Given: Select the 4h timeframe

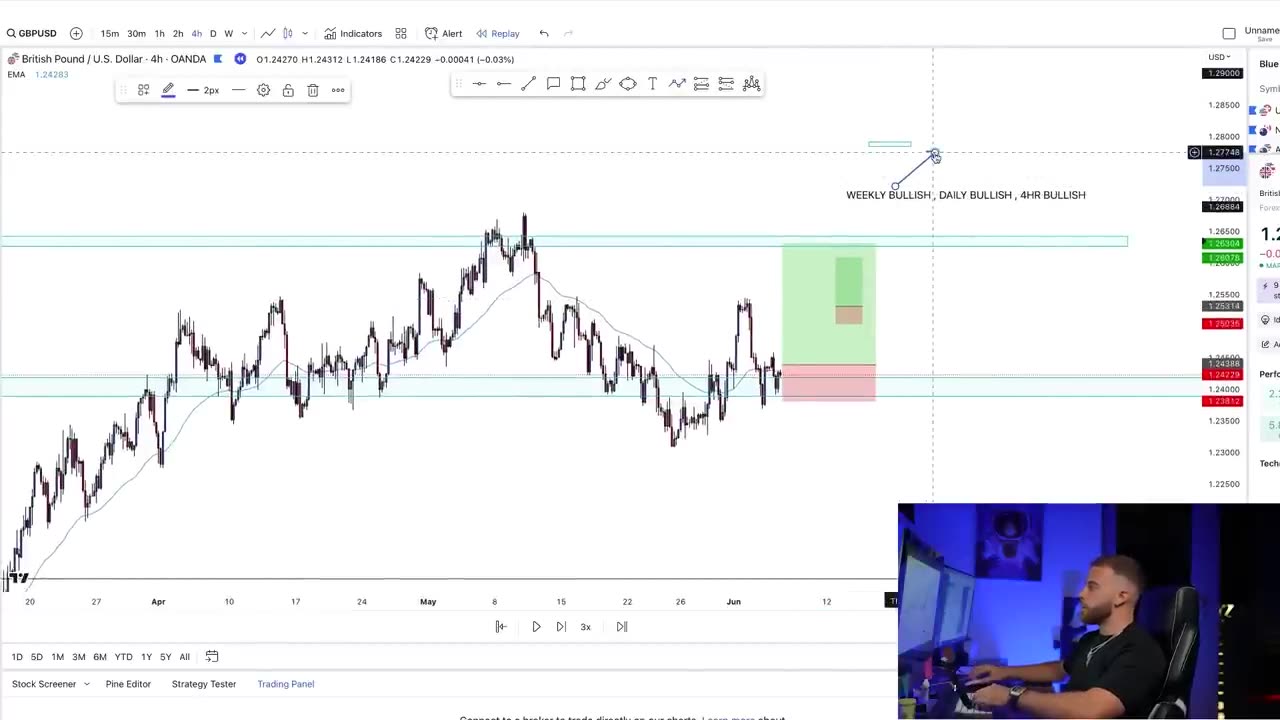Looking at the screenshot, I should pos(196,33).
